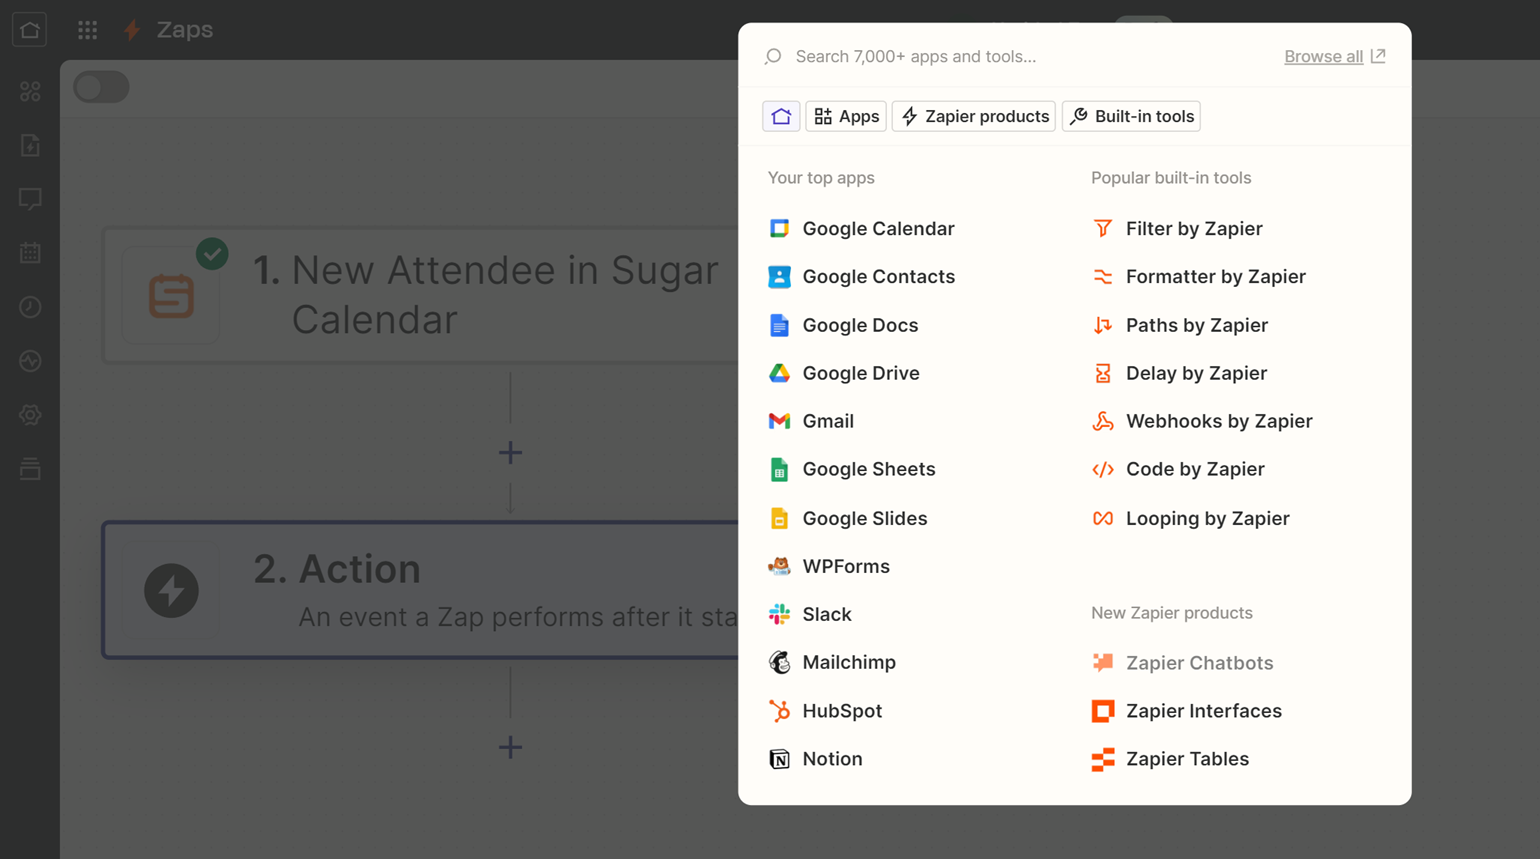Click the Zapier Chatbots icon
The width and height of the screenshot is (1540, 859).
pos(1103,662)
